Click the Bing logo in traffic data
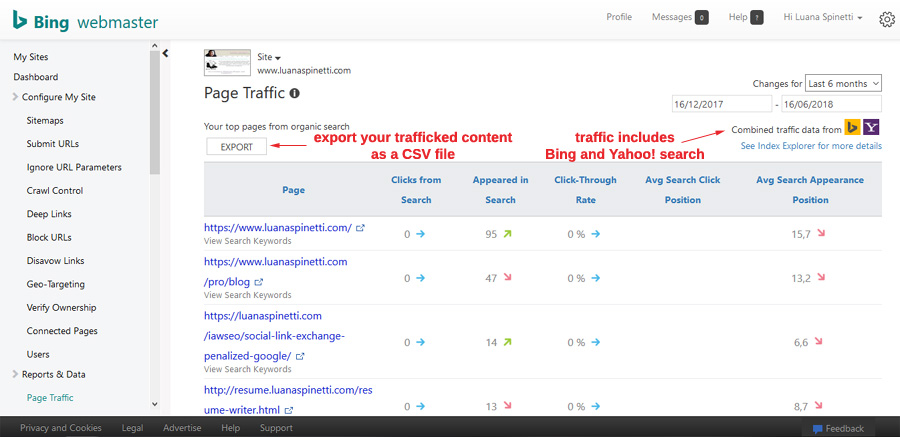The width and height of the screenshot is (900, 437). tap(852, 127)
